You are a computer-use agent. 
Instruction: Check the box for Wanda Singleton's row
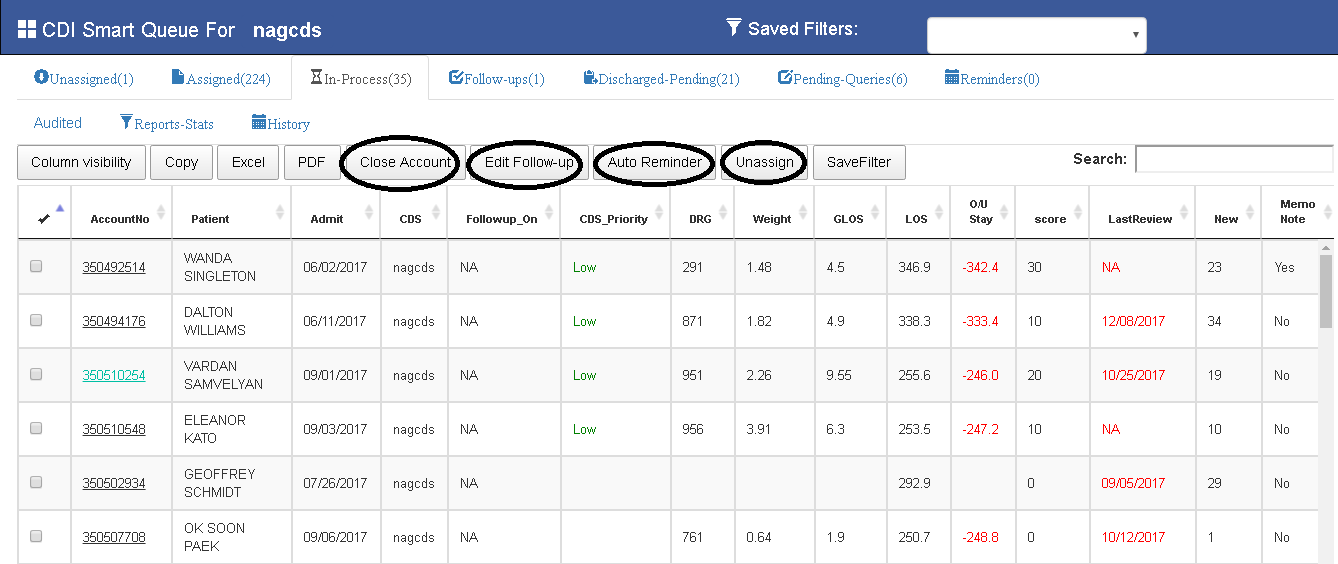[37, 267]
